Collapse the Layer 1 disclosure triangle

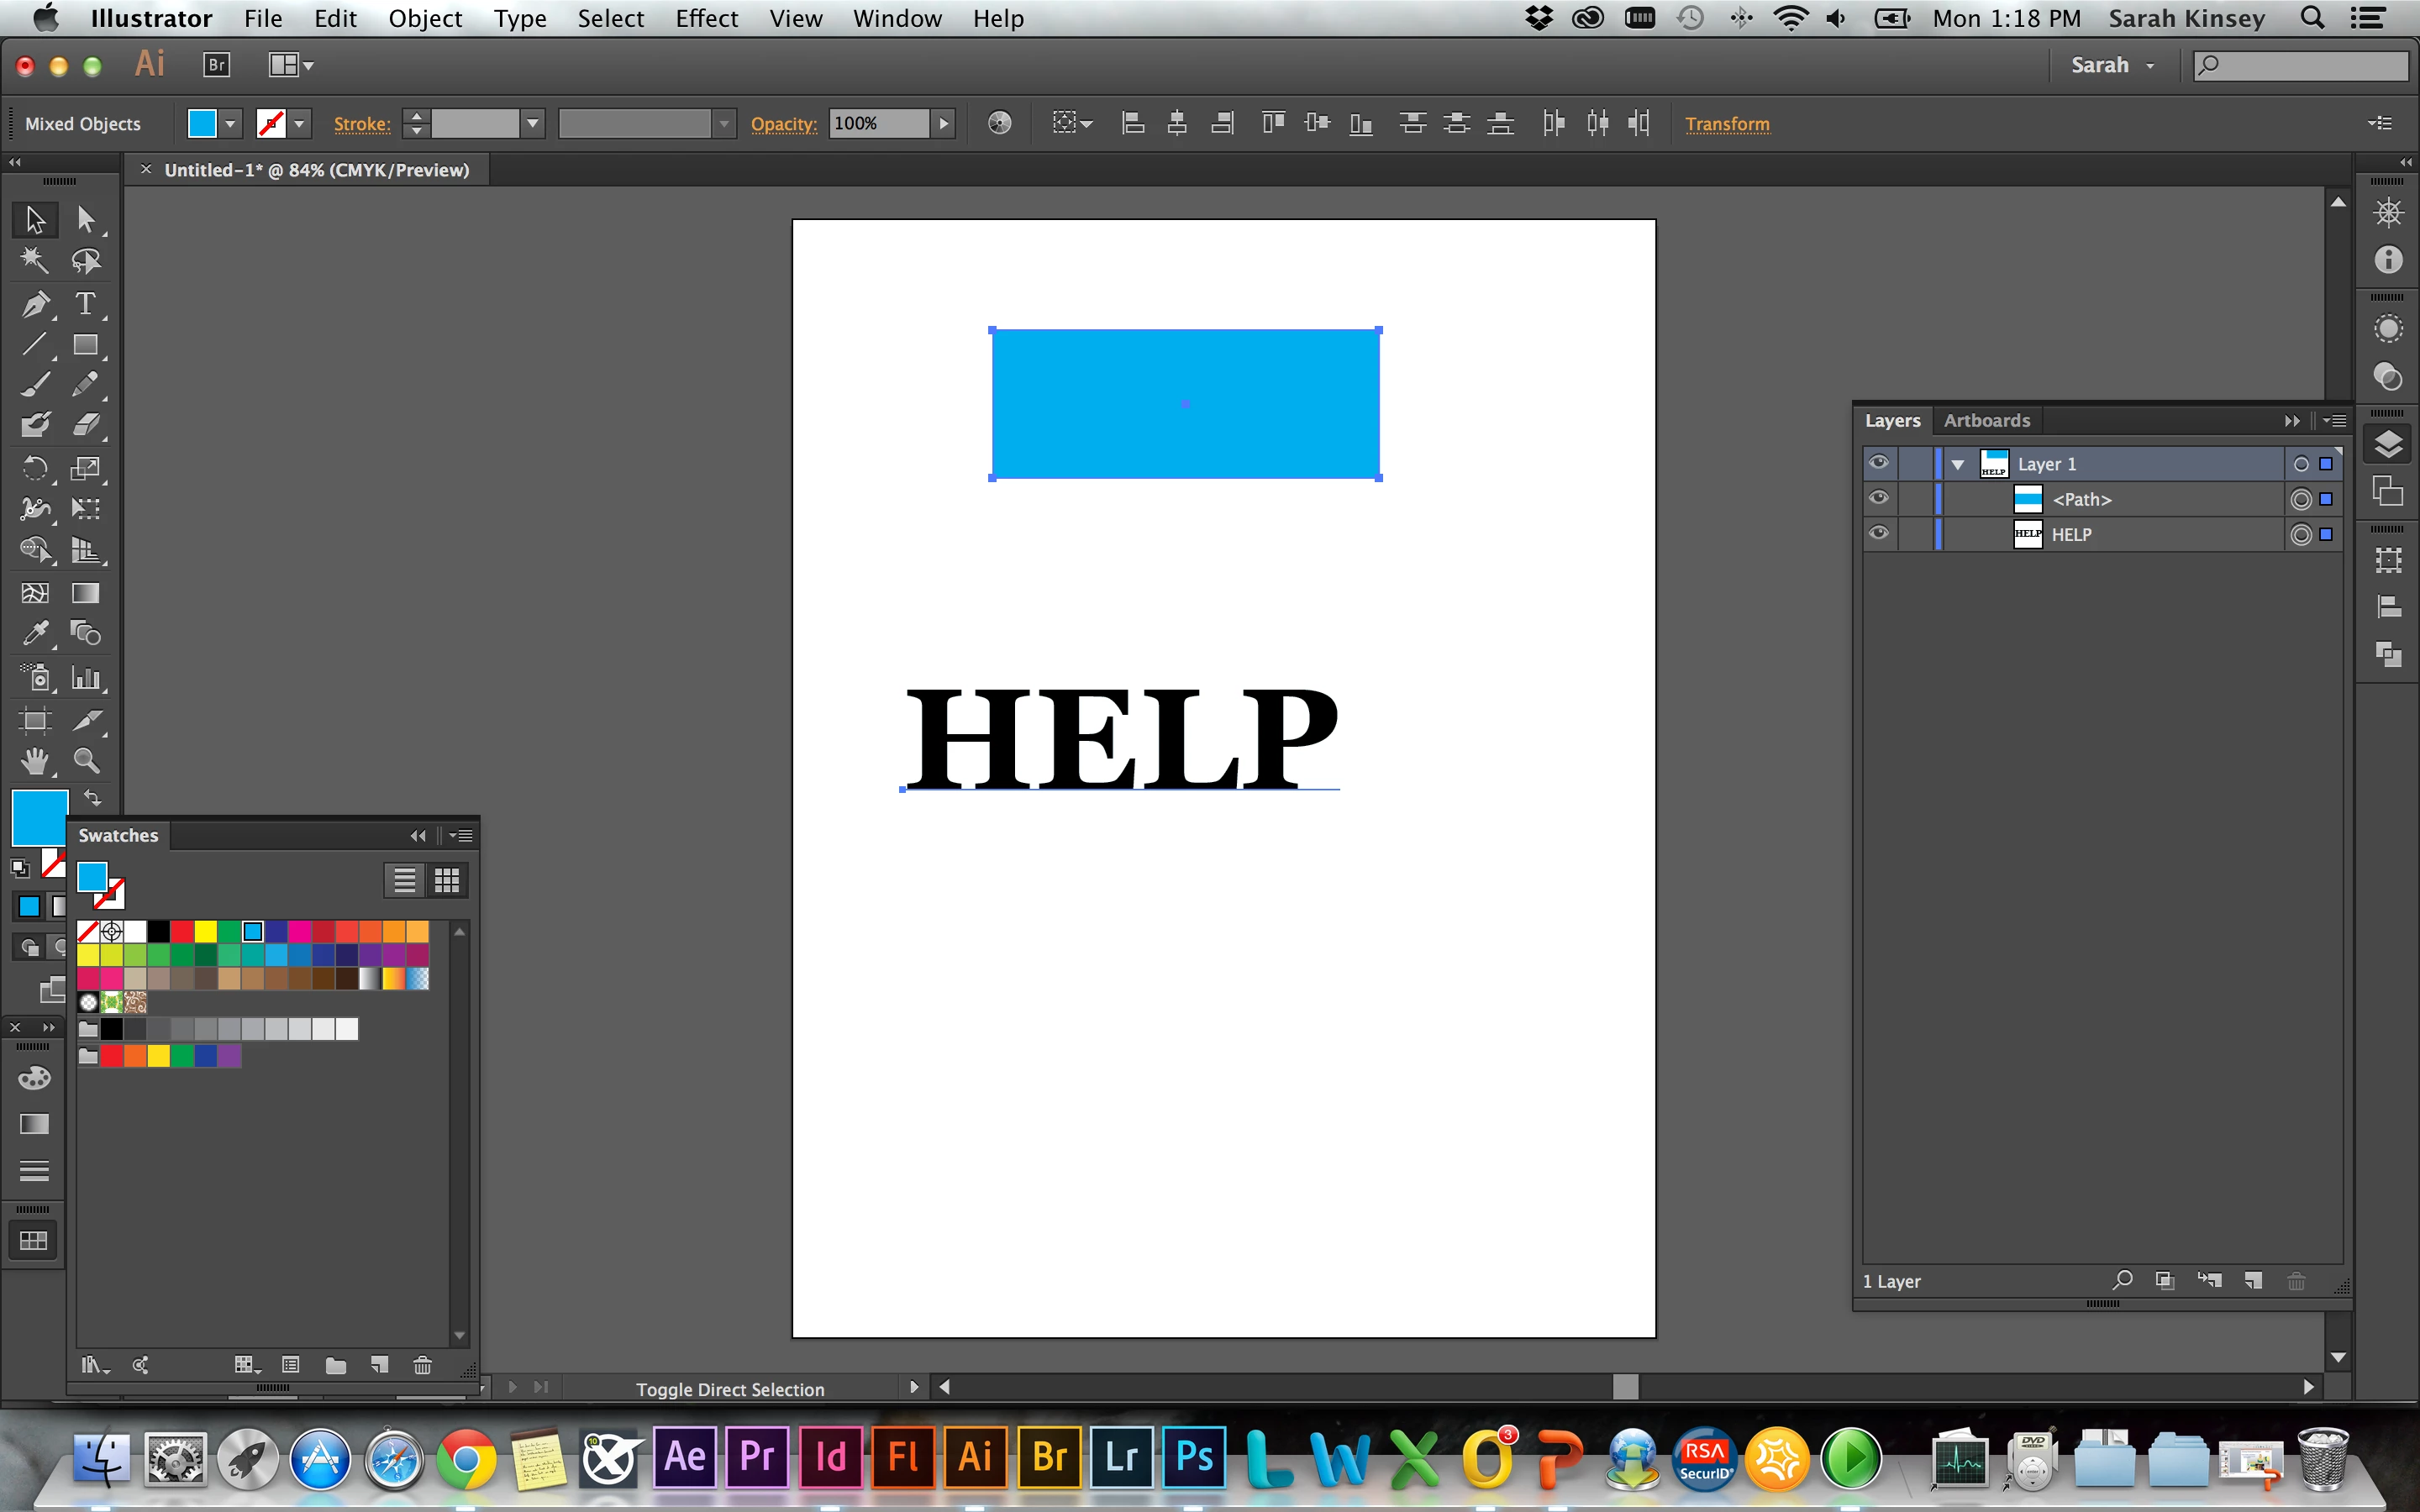tap(1958, 464)
